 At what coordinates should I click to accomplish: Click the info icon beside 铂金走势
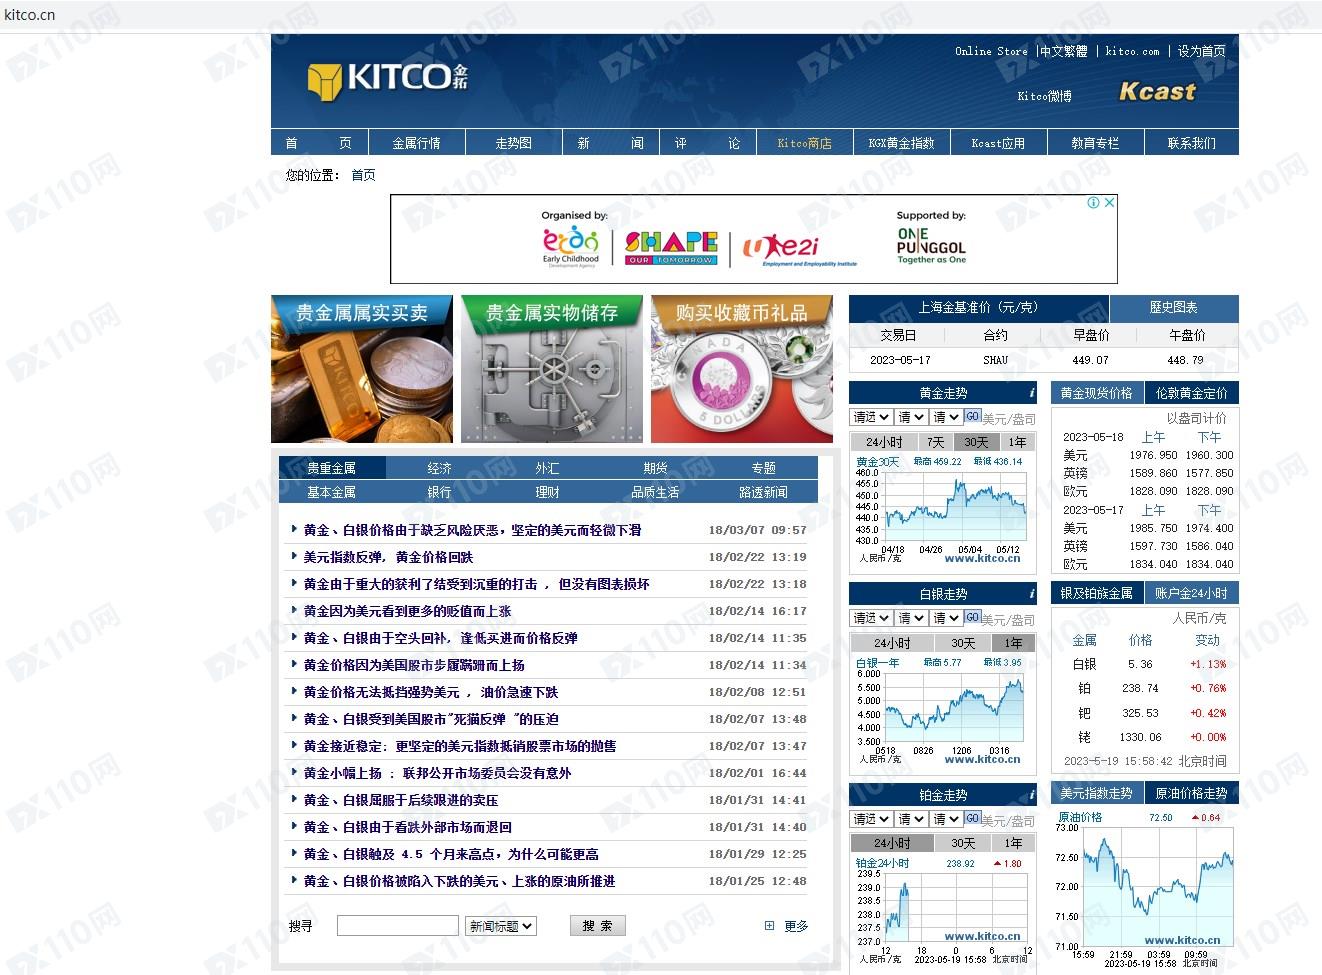[1031, 795]
